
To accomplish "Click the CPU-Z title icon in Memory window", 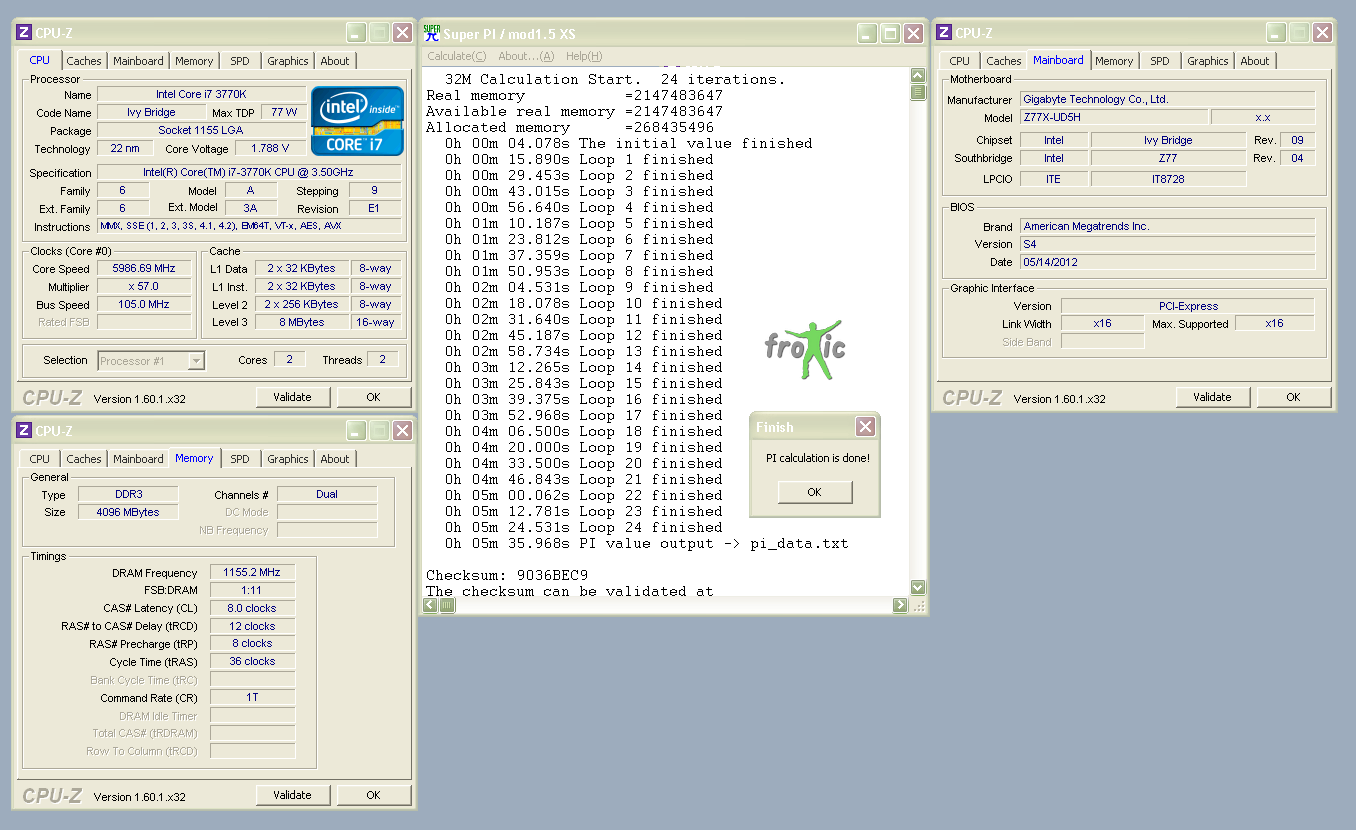I will coord(25,431).
